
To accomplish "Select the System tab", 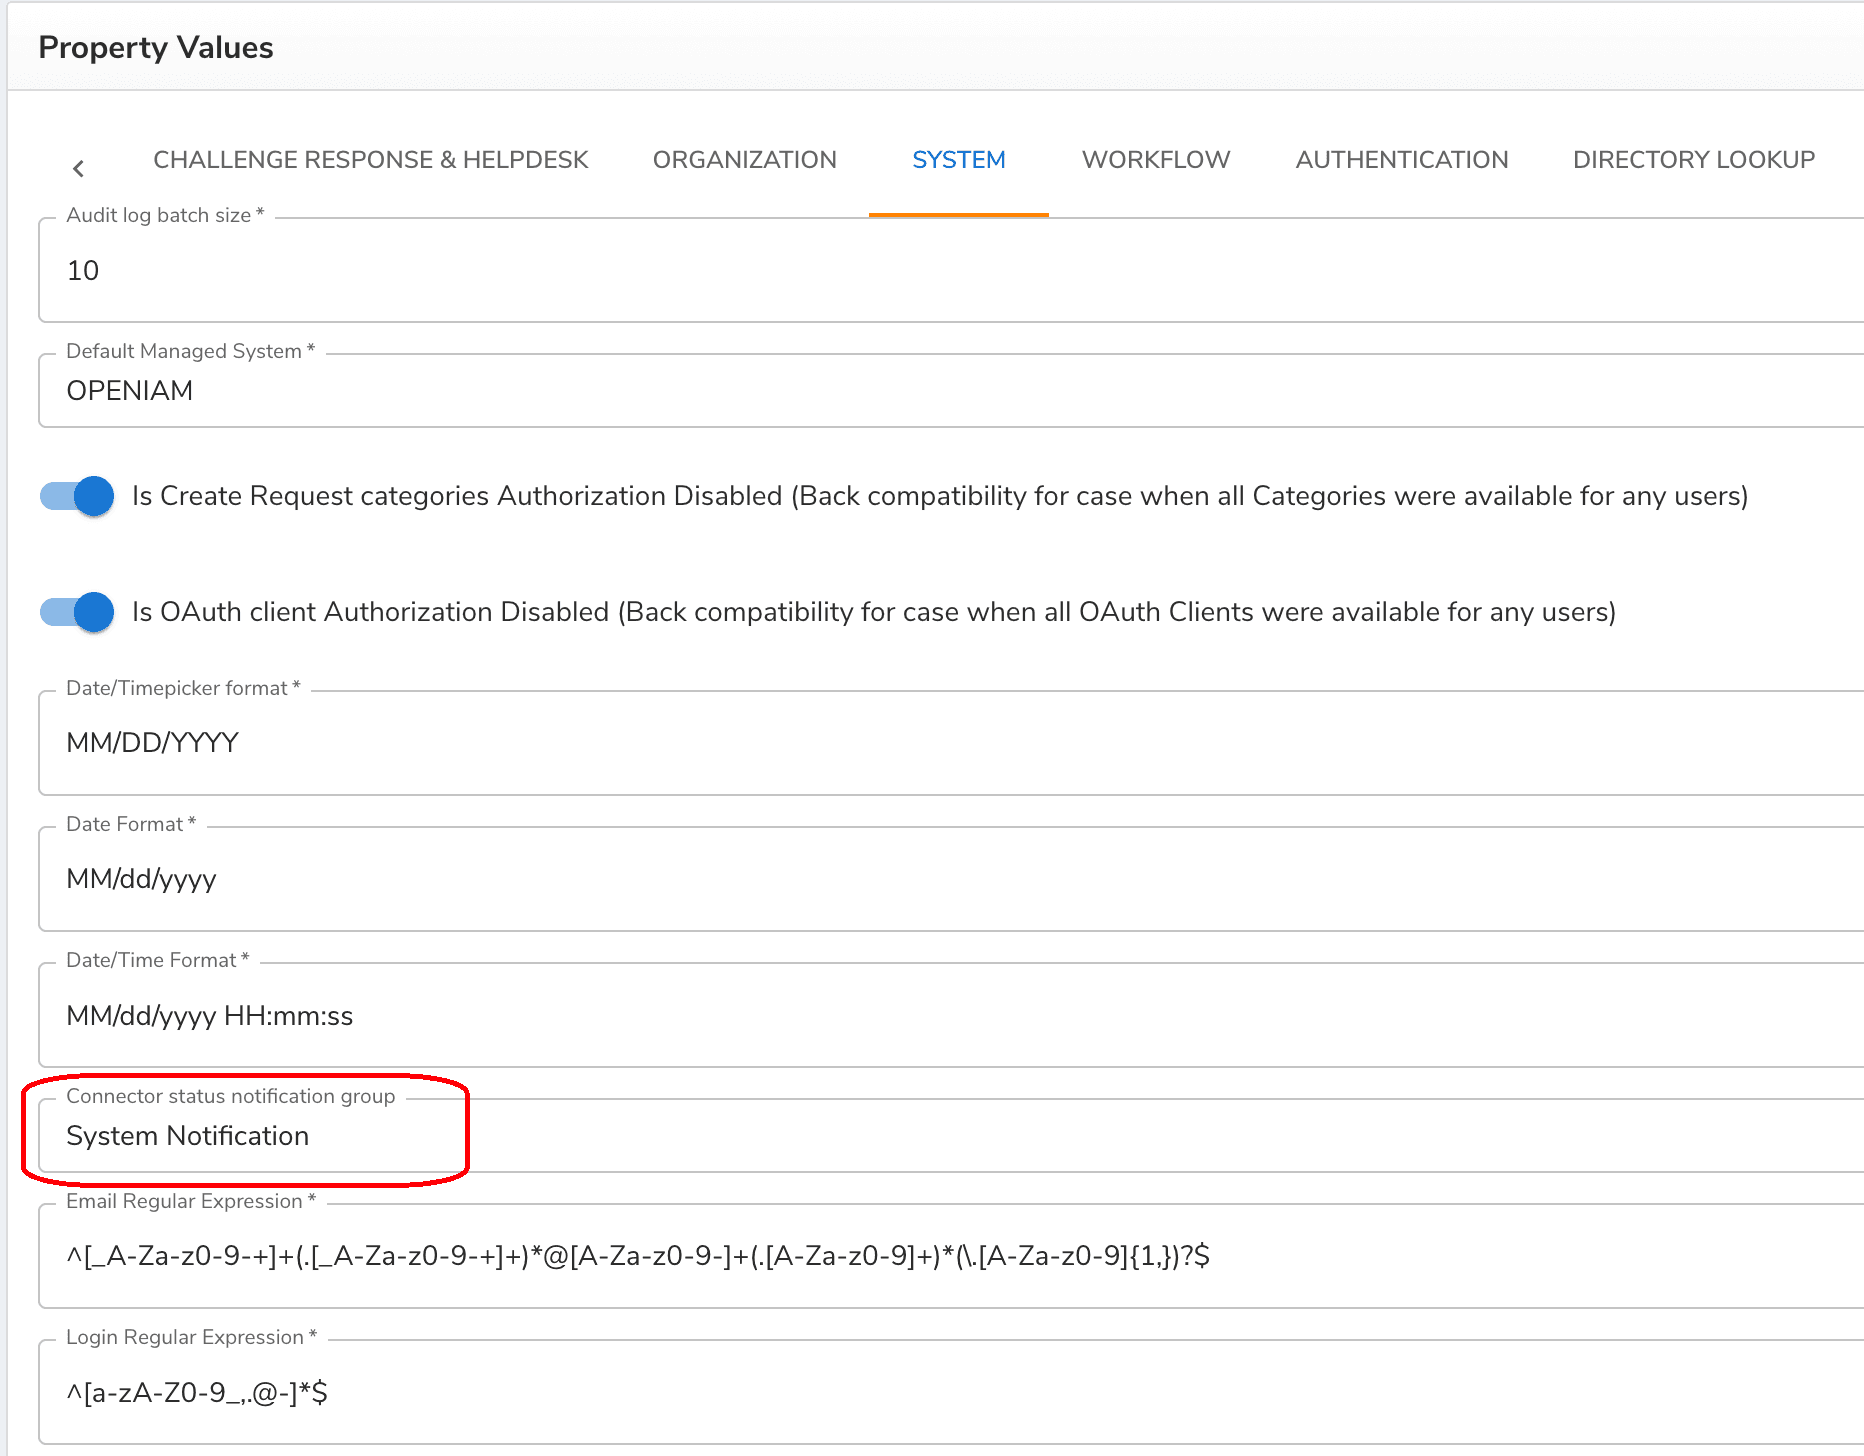I will [x=958, y=160].
